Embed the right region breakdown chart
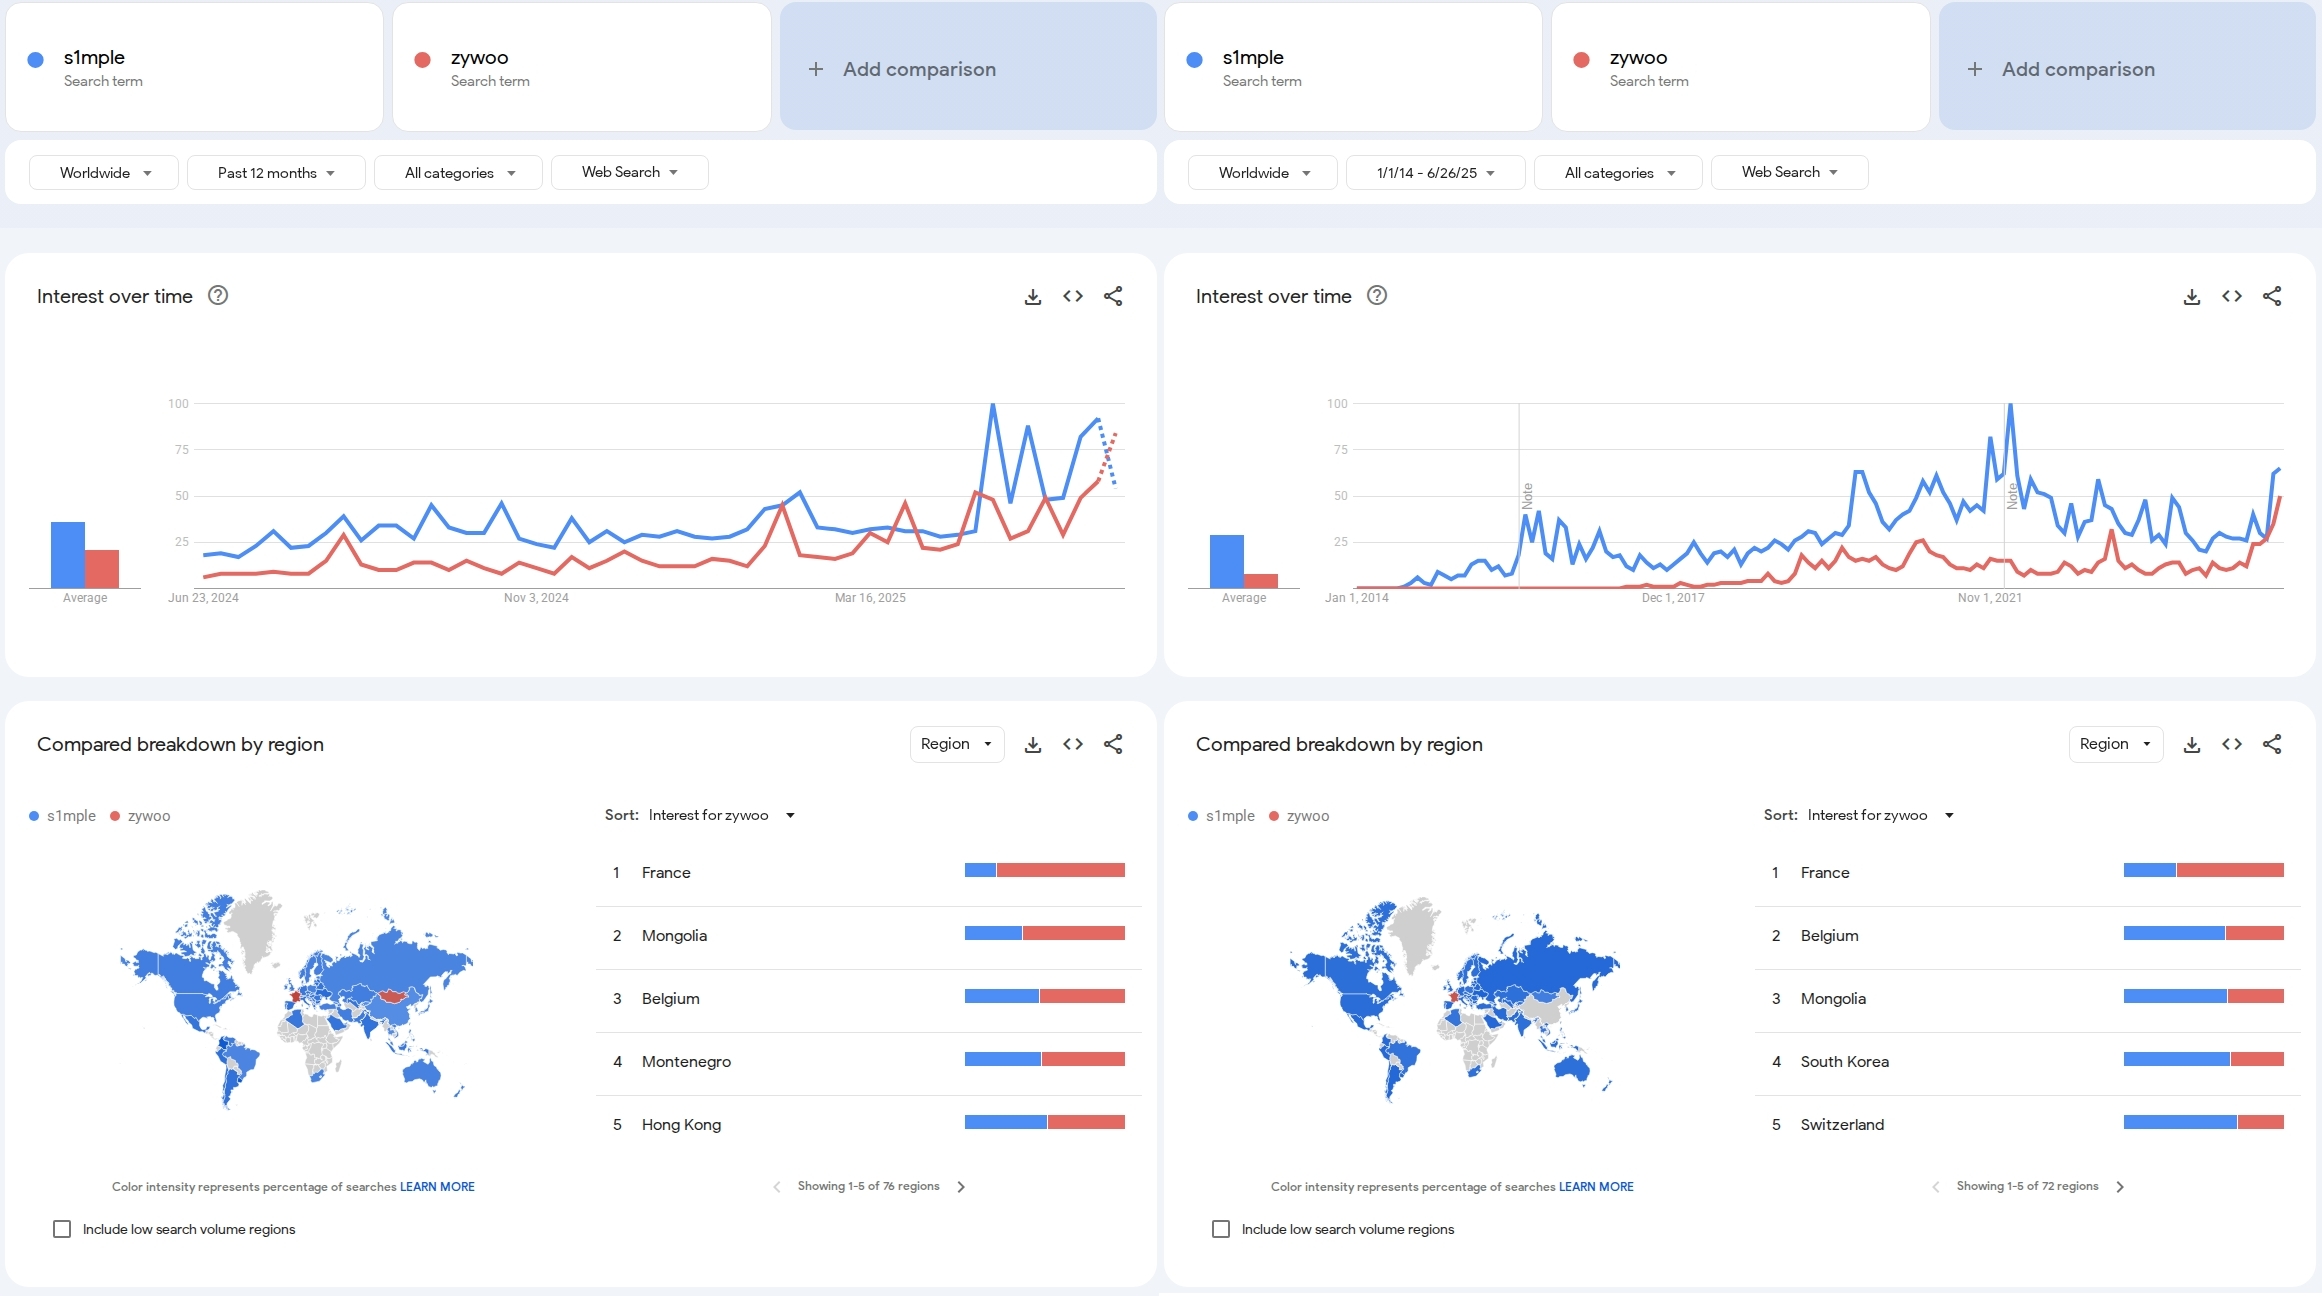Screen dimensions: 2322x1296 coord(2232,744)
